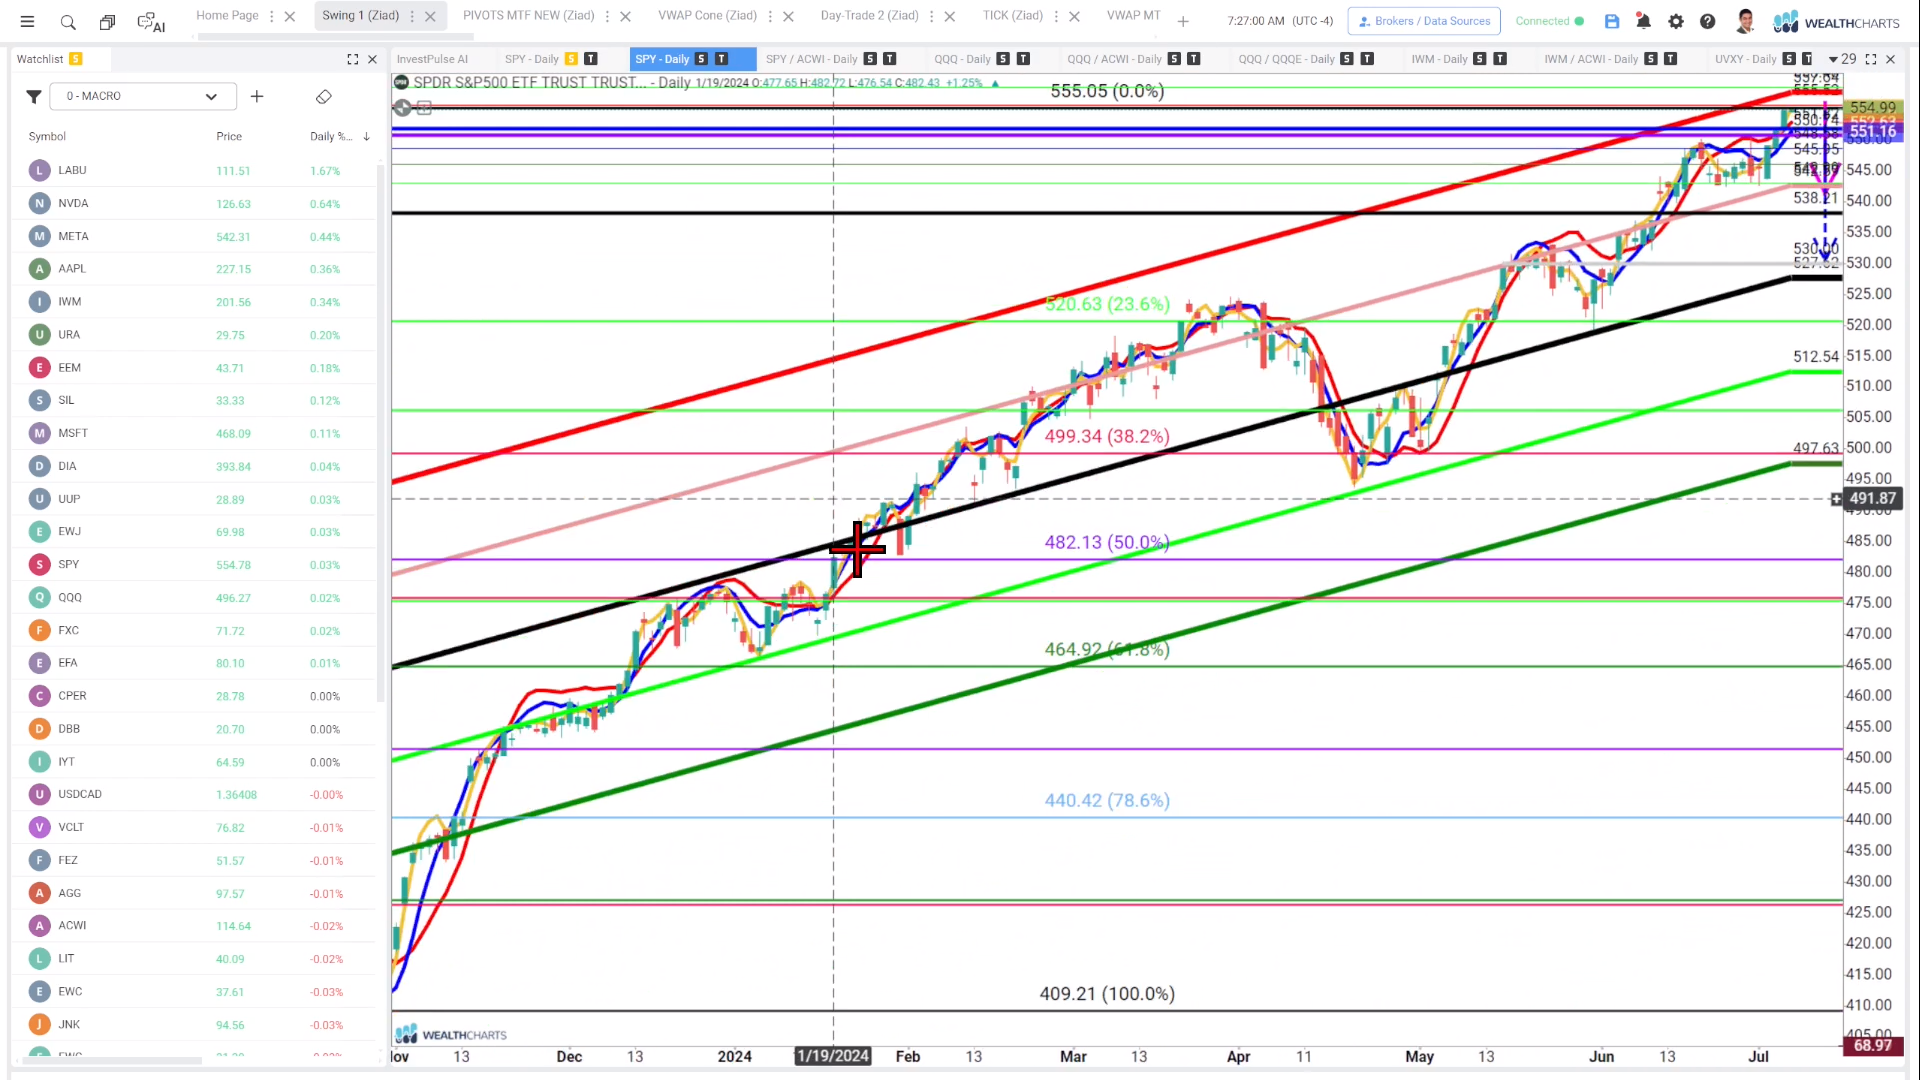Toggle S badge on IWM / ACWI - Daily tab
This screenshot has width=1920, height=1080.
coord(1650,59)
